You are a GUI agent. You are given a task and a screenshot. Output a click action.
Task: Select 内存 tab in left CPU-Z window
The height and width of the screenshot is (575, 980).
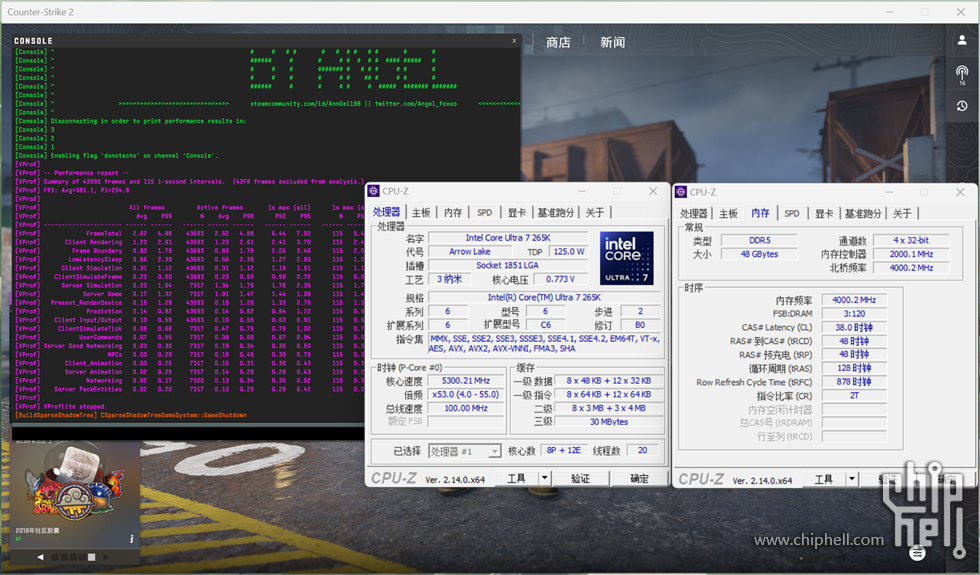[453, 212]
